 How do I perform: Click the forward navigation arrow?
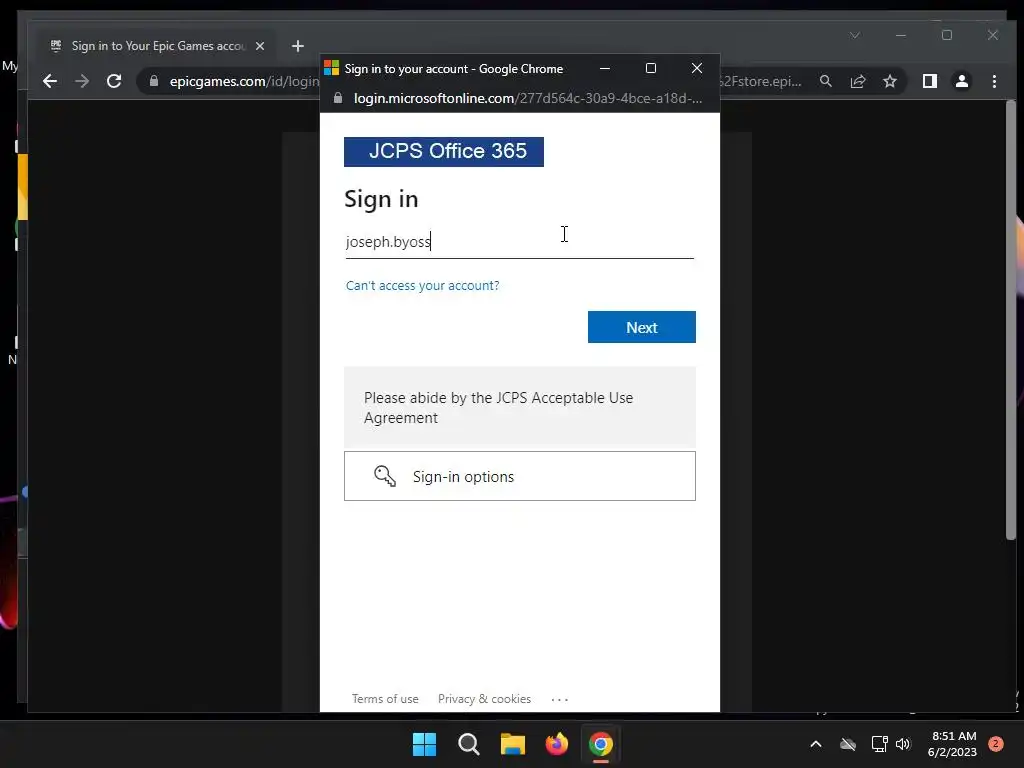(x=82, y=81)
